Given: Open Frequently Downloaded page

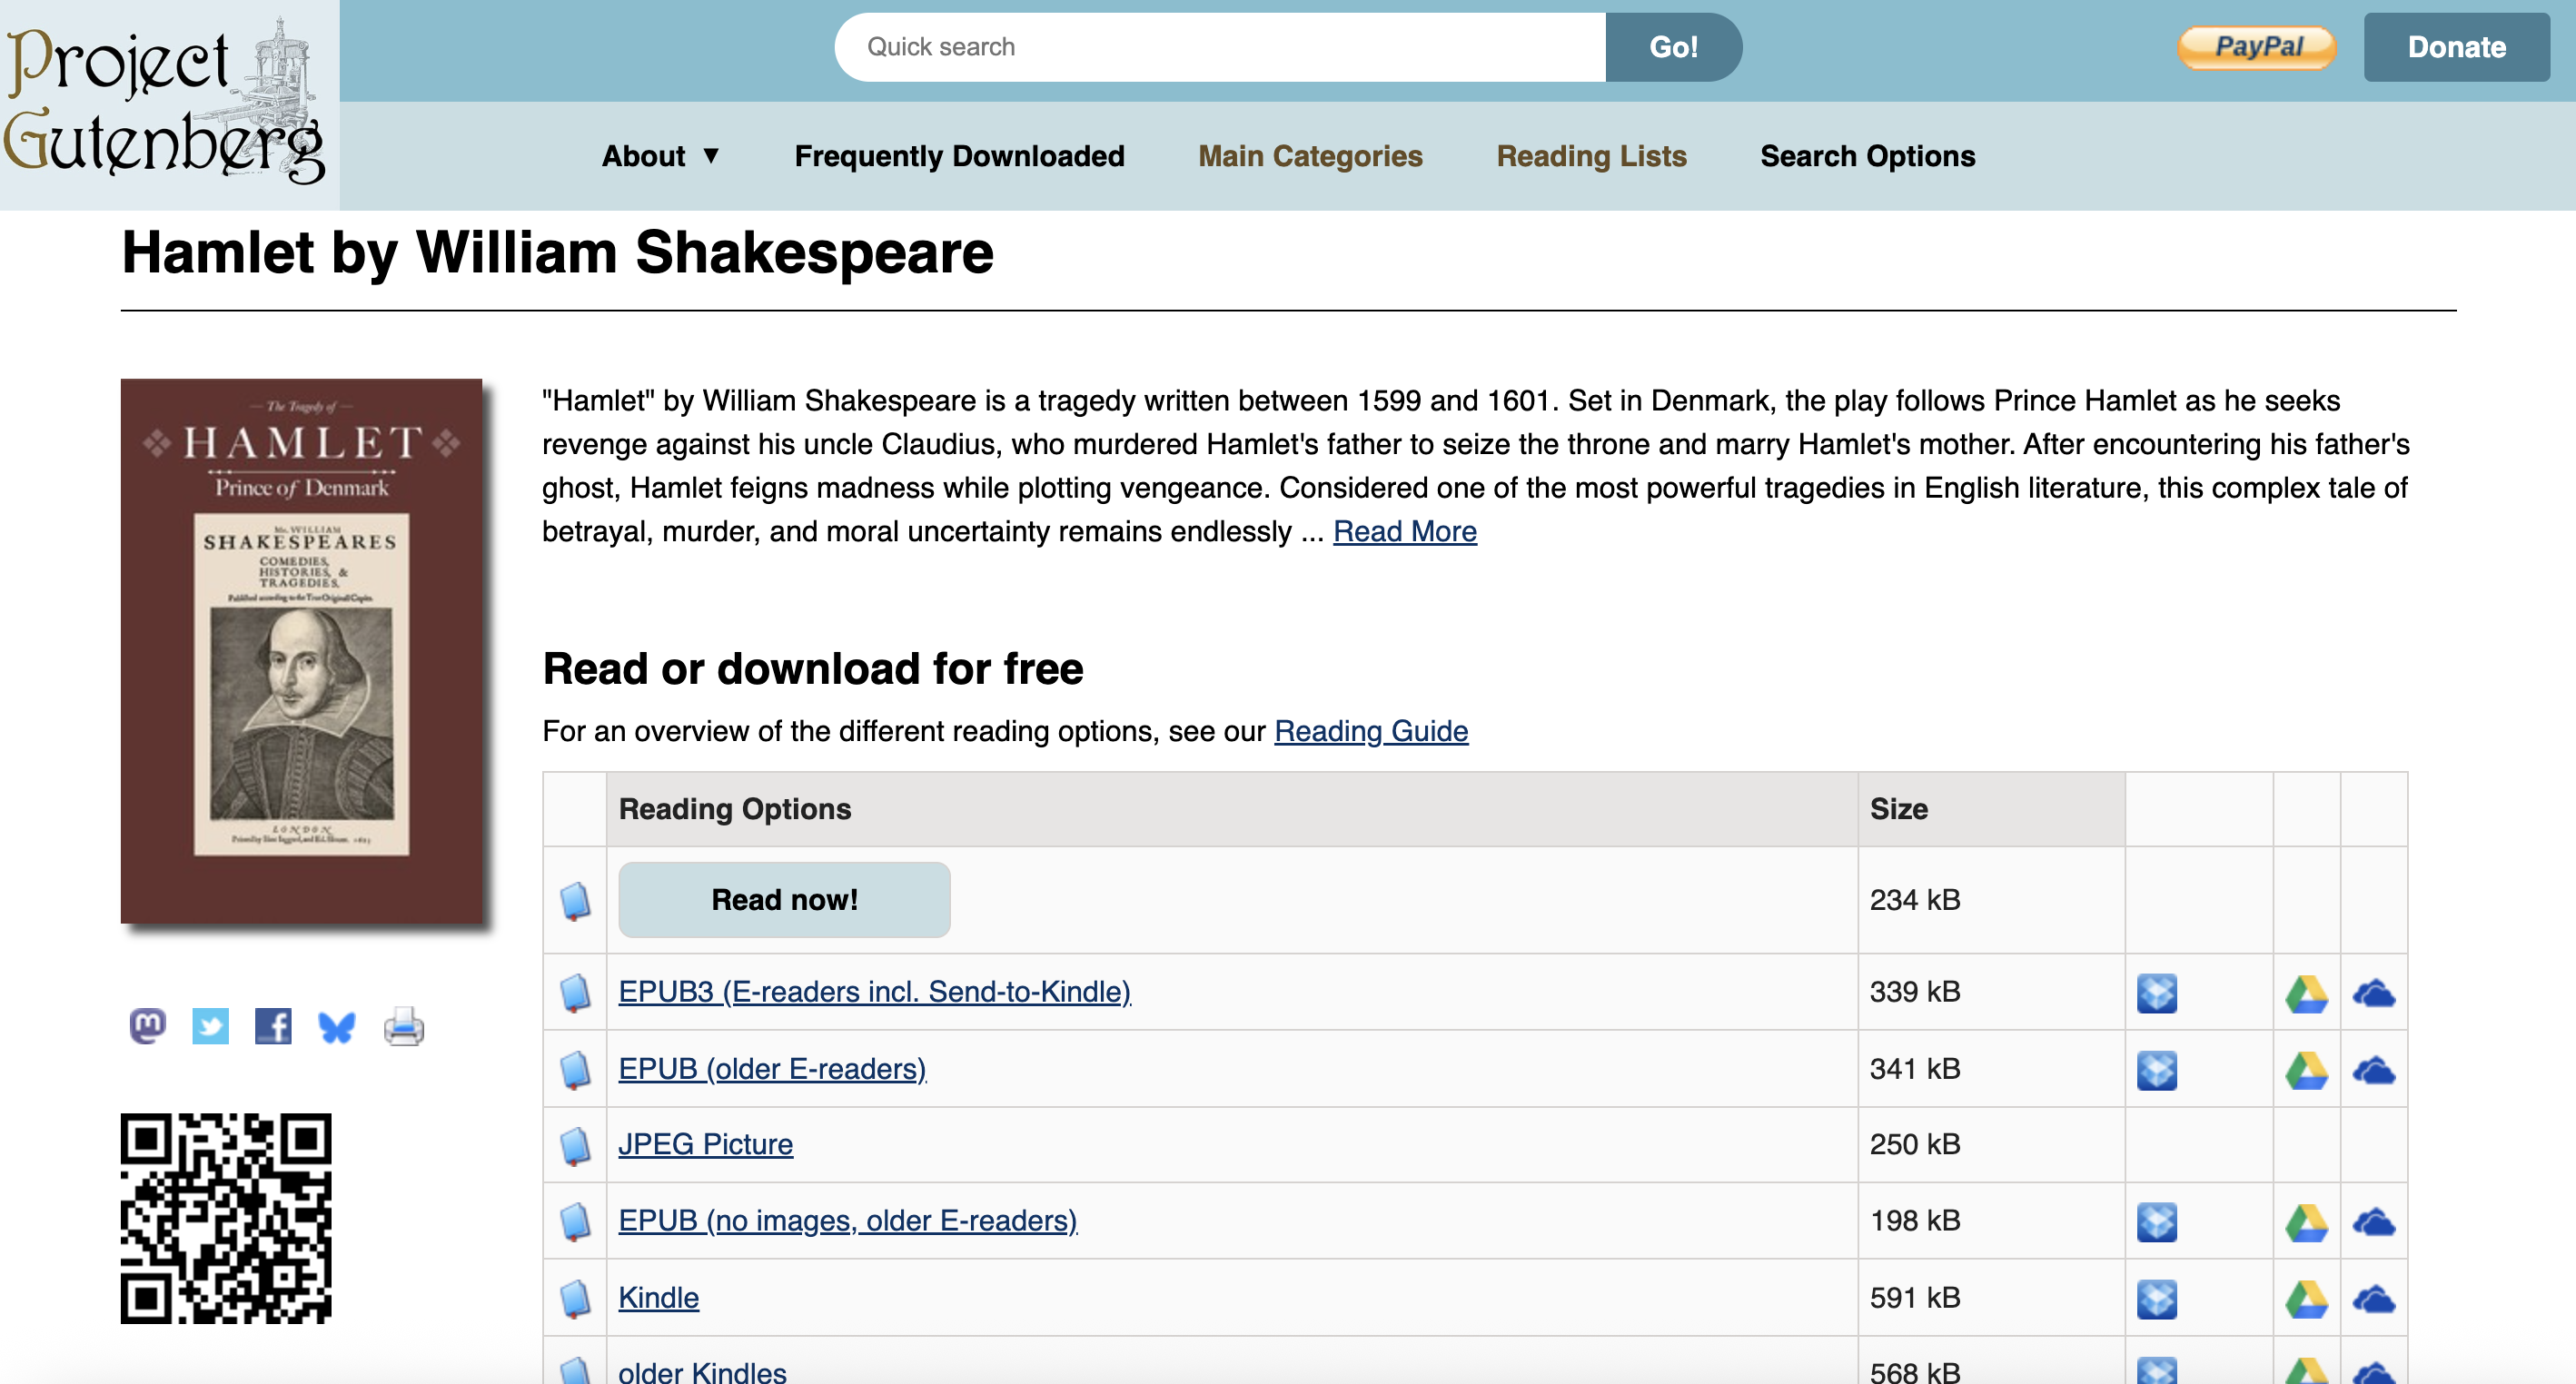Looking at the screenshot, I should 959,156.
